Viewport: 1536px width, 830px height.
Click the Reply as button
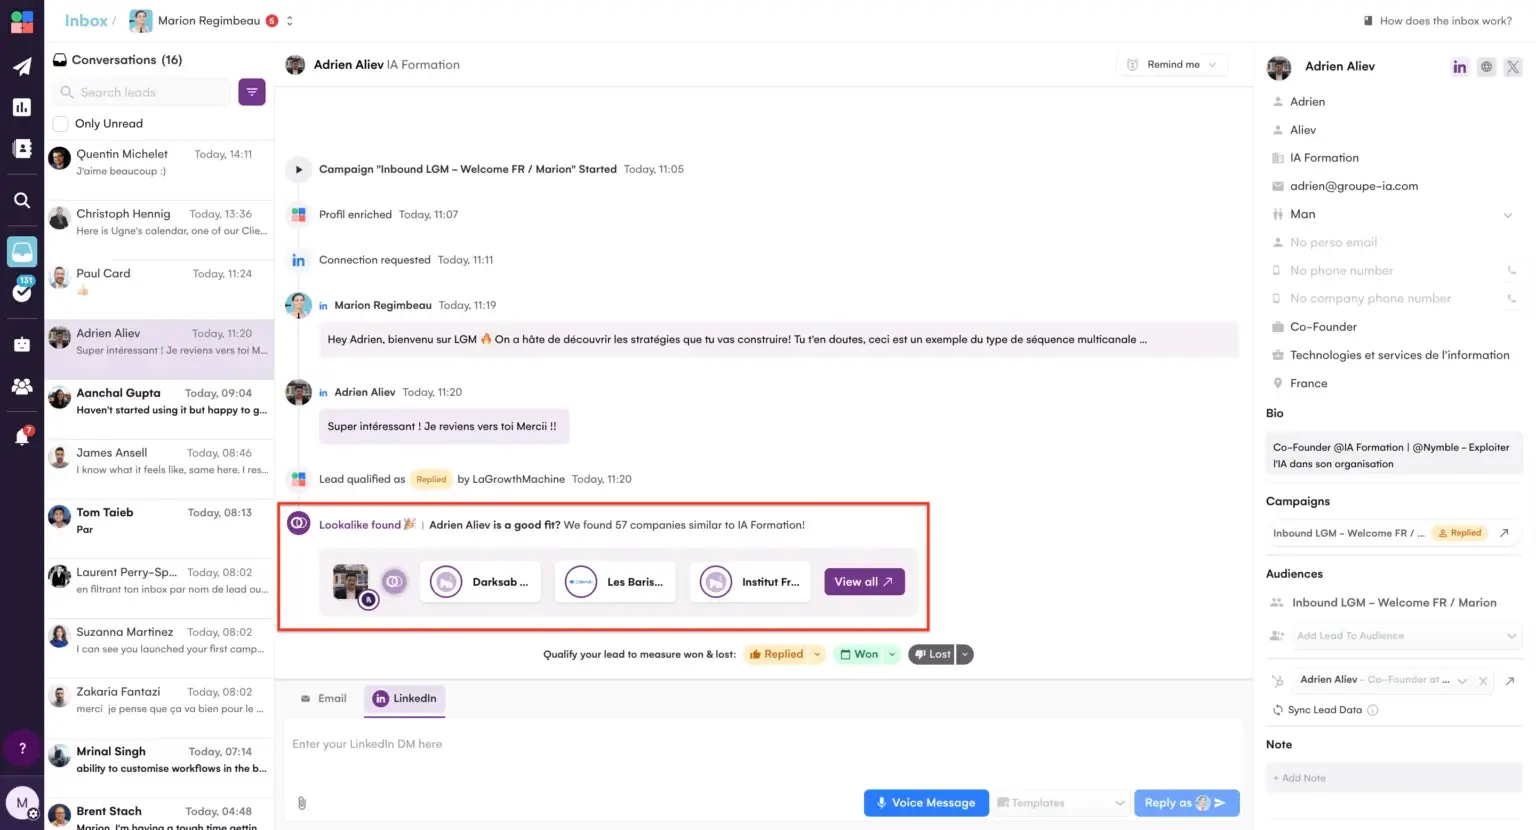click(x=1187, y=803)
